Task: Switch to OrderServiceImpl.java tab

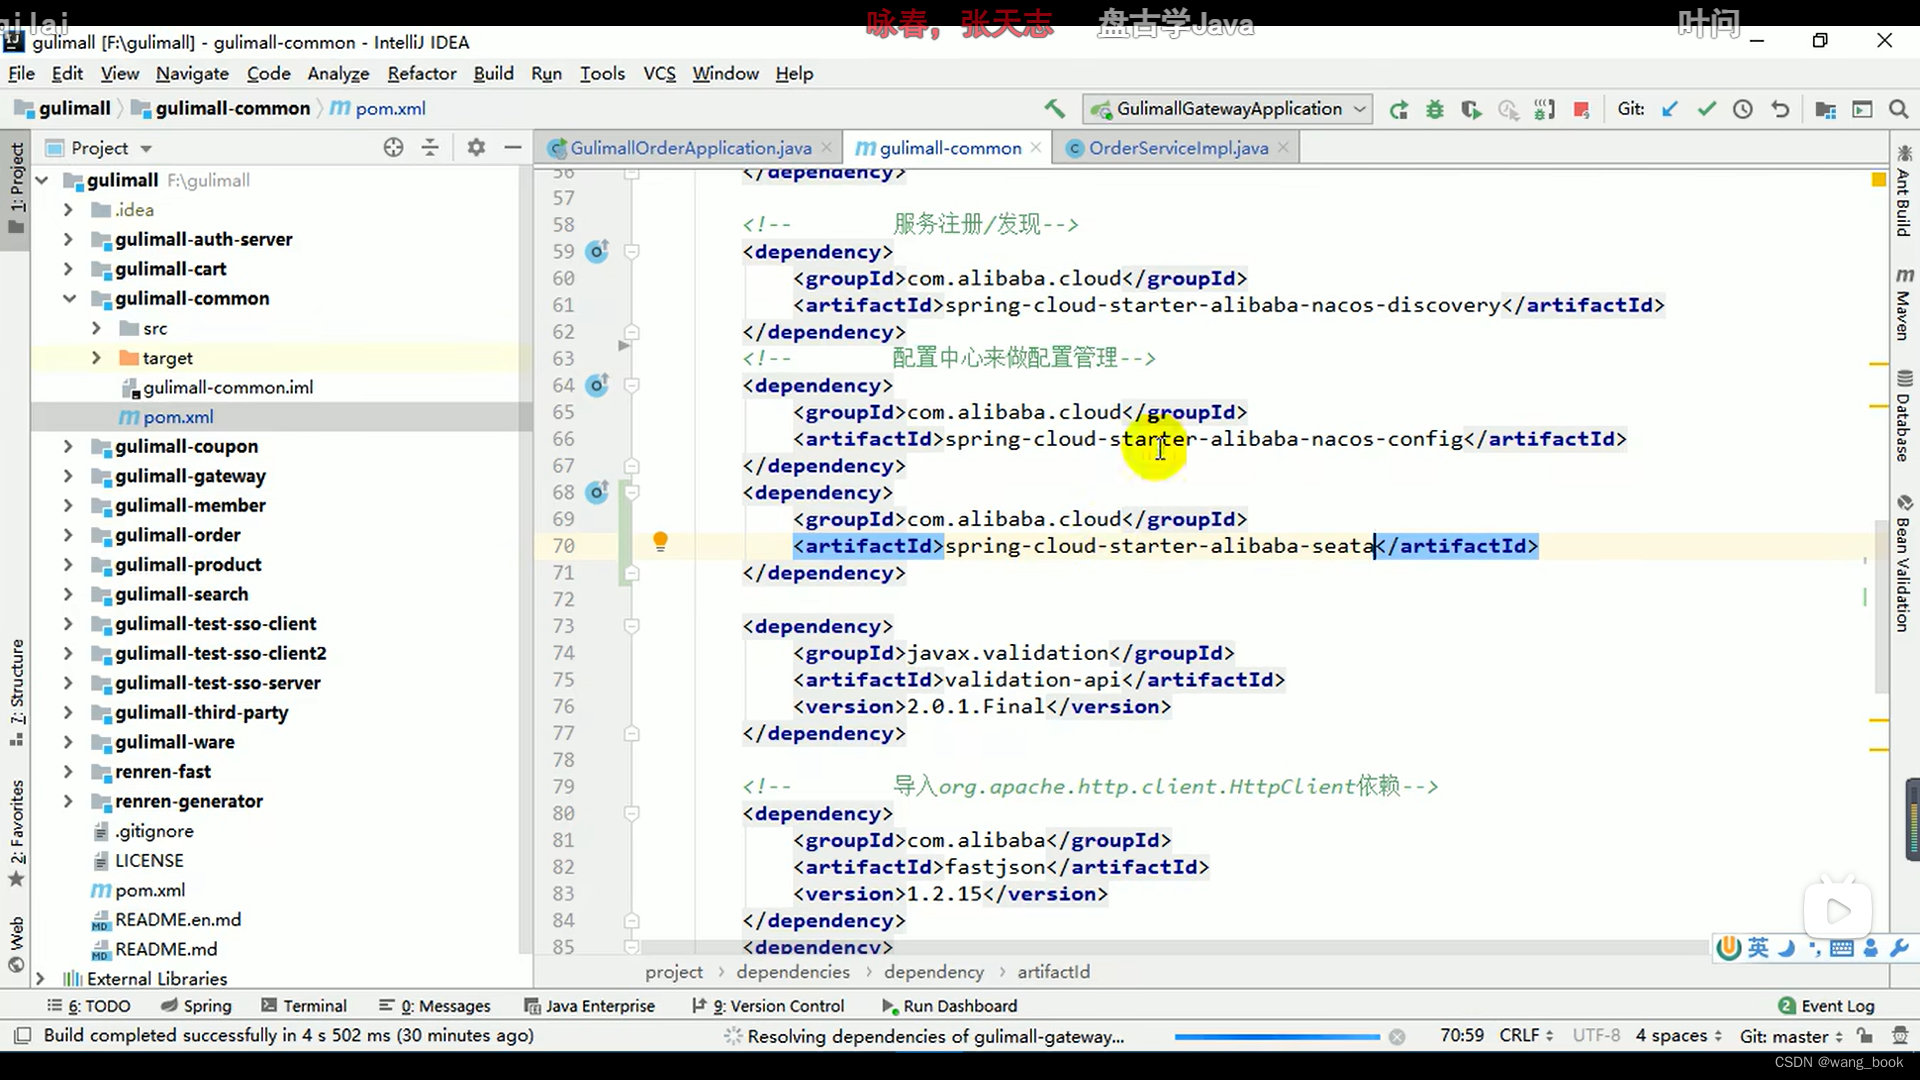Action: click(x=1178, y=148)
